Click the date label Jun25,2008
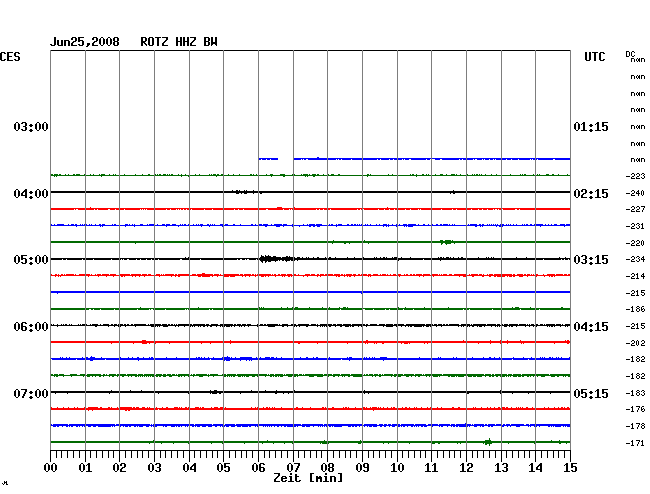Viewport: 650px width, 494px height. coord(85,42)
